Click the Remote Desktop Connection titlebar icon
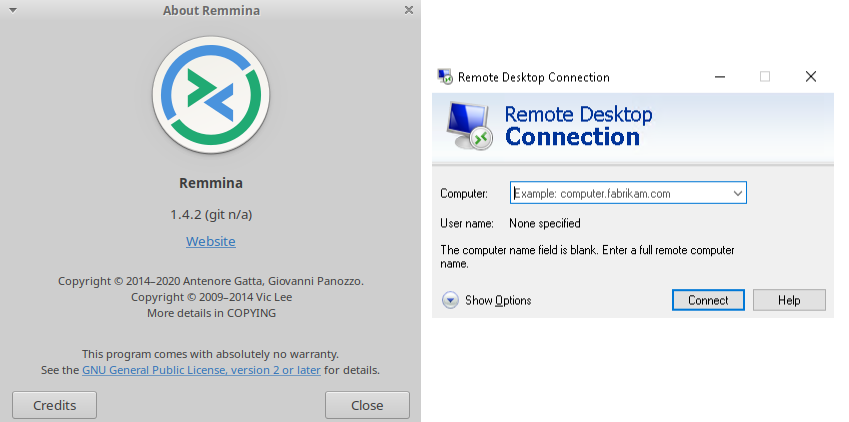 pyautogui.click(x=445, y=76)
